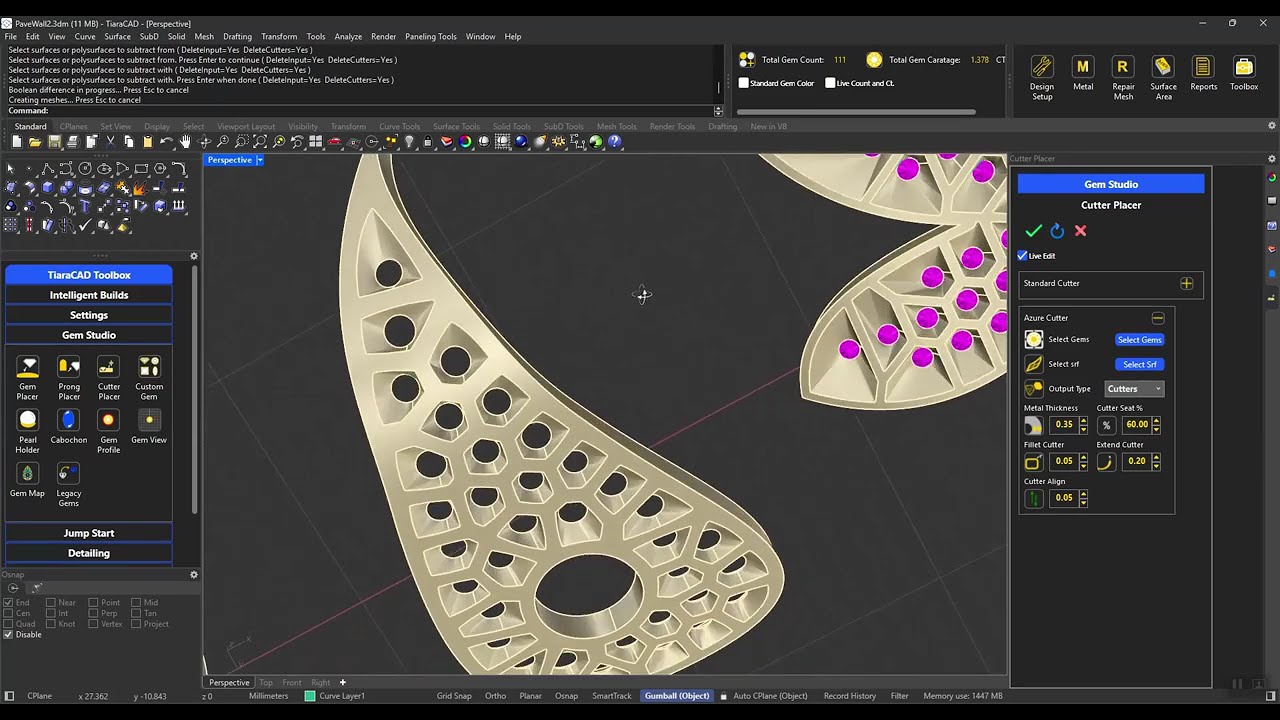Image resolution: width=1280 pixels, height=720 pixels.
Task: Click the save disk icon in Standard toolbar
Action: click(54, 142)
